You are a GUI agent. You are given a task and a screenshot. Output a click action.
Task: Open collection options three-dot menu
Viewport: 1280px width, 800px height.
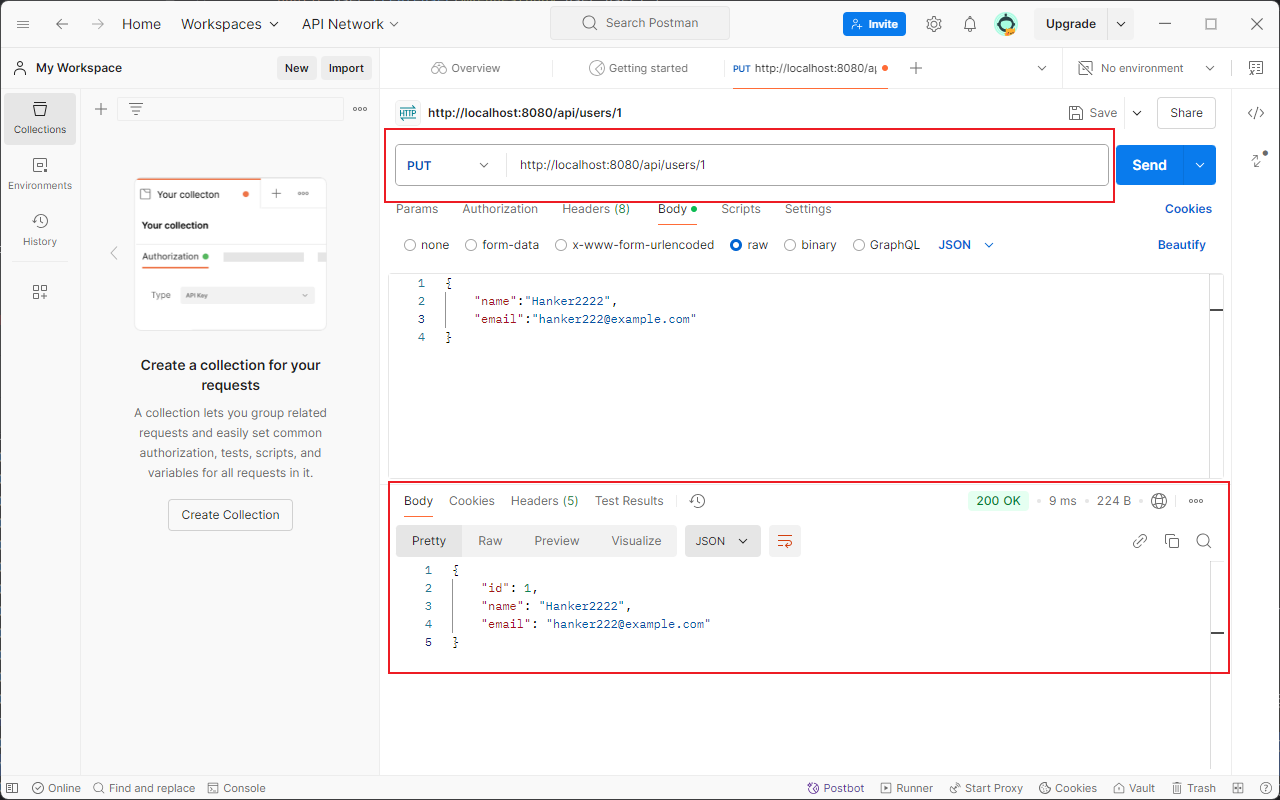click(x=360, y=109)
